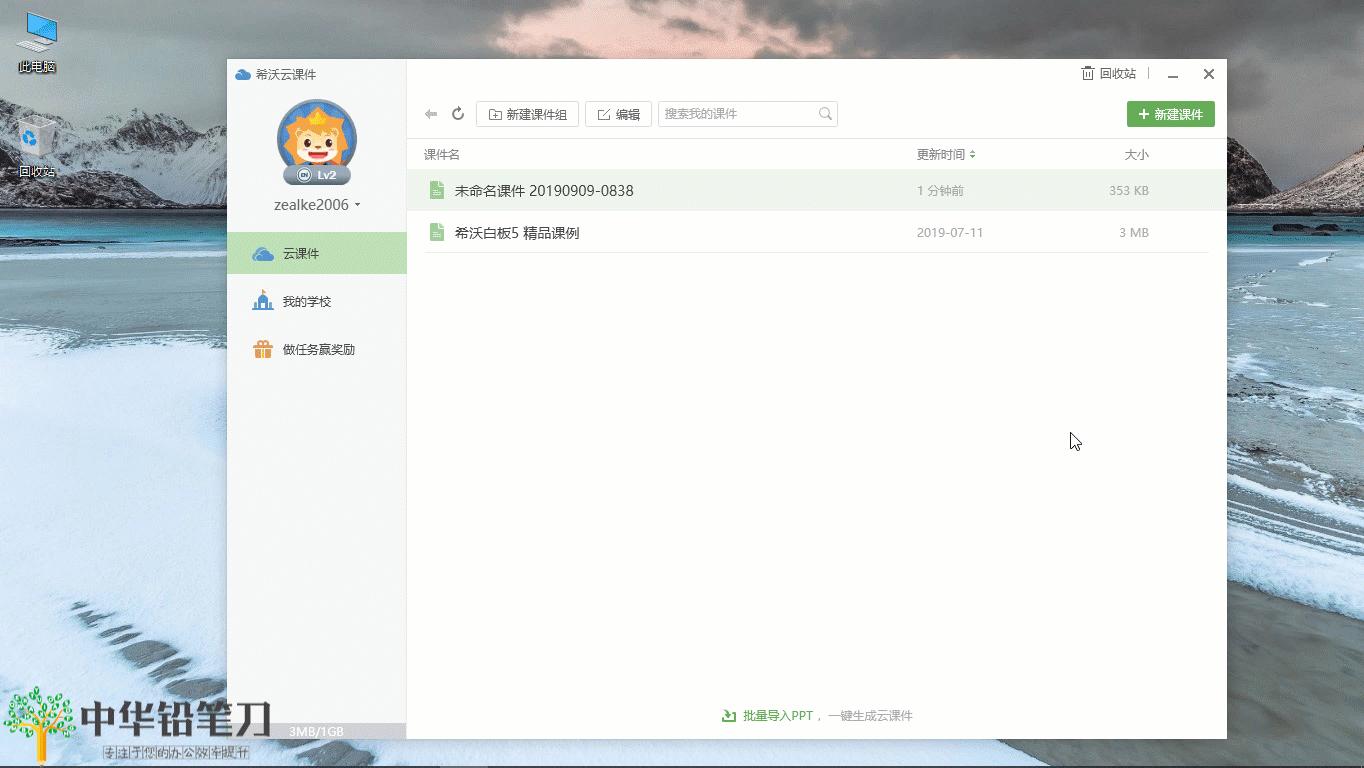Click the 希沃云课件 cloud logo
Screen dimensions: 1364x768
pyautogui.click(x=243, y=73)
